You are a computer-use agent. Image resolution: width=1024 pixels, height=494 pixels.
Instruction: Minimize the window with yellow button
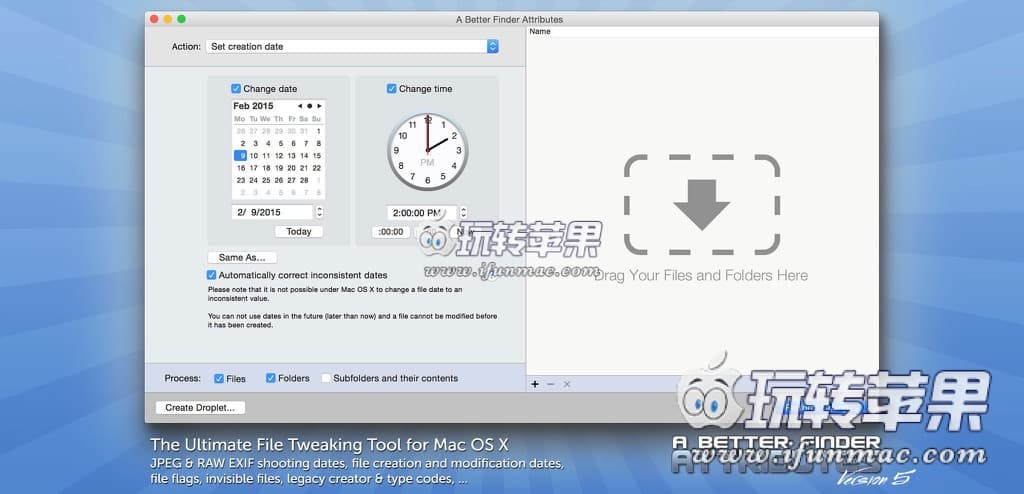pyautogui.click(x=168, y=19)
